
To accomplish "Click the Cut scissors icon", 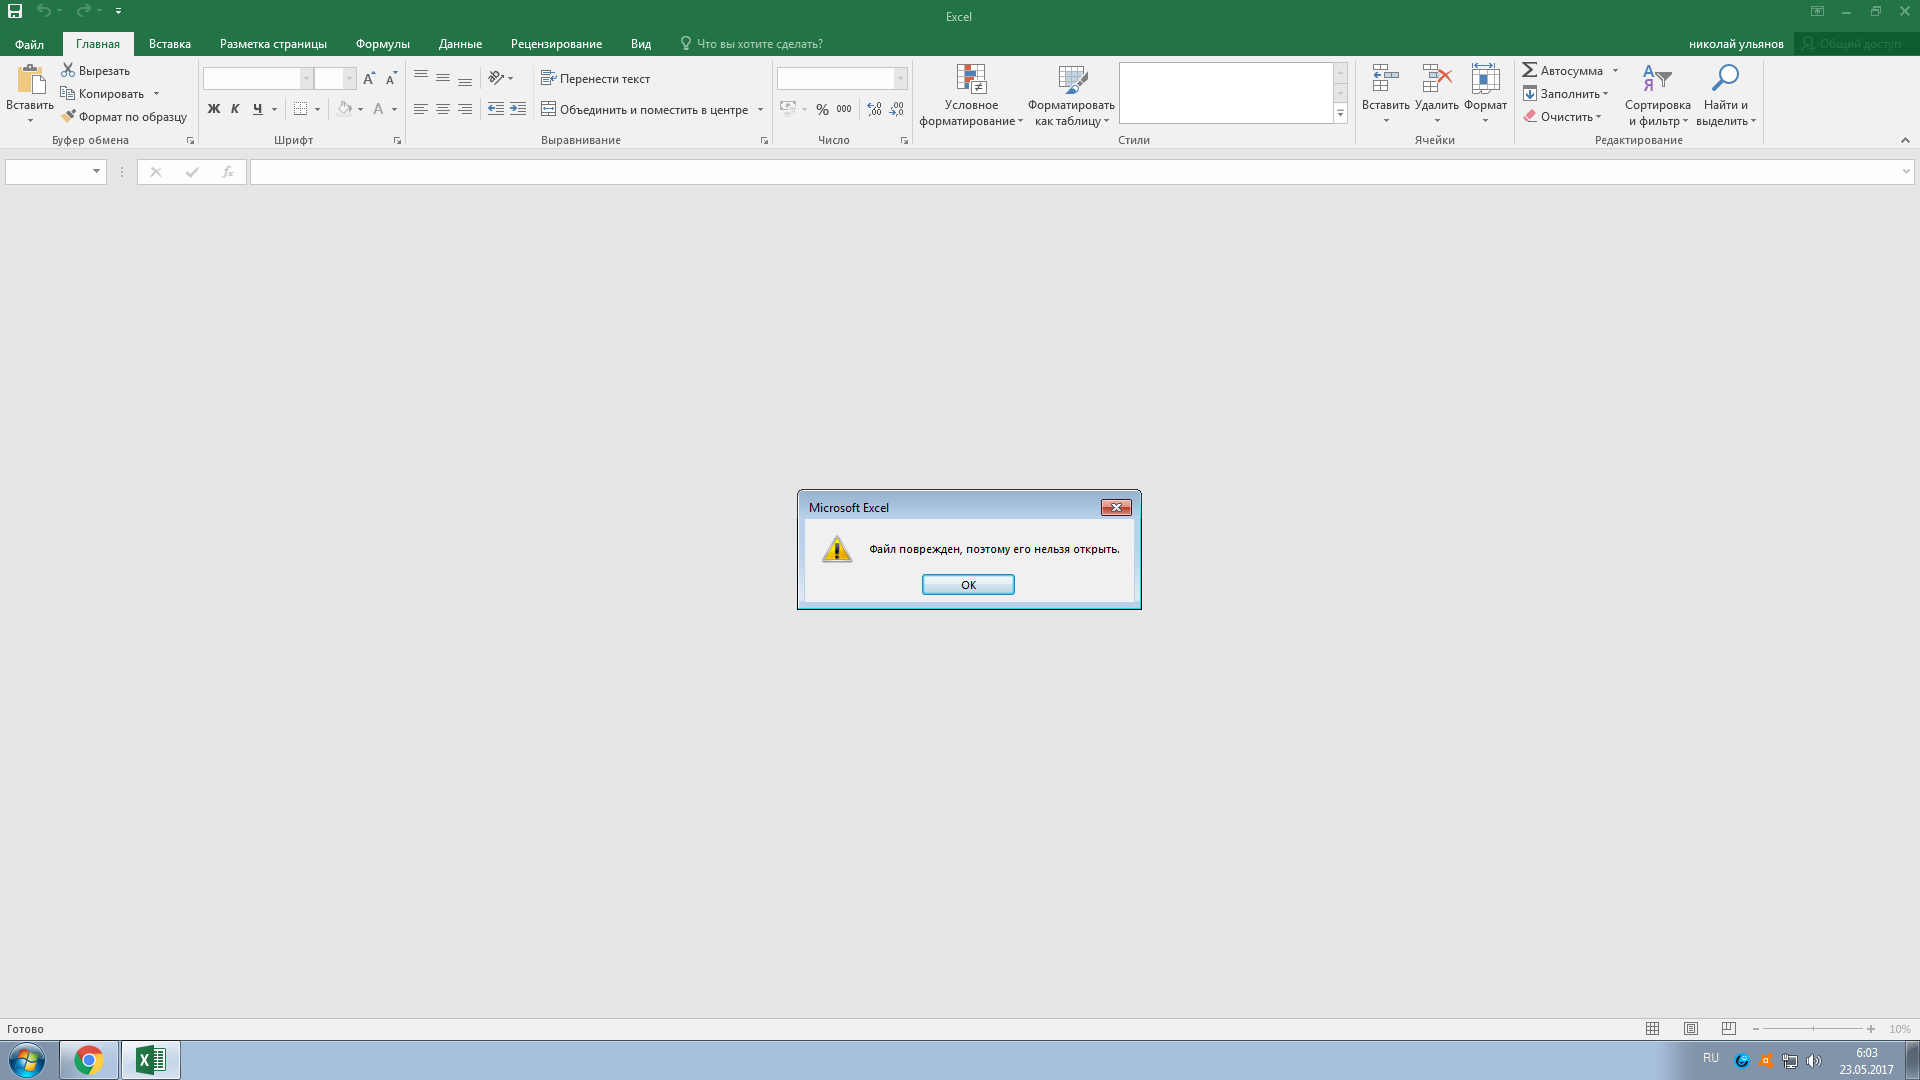I will 68,71.
